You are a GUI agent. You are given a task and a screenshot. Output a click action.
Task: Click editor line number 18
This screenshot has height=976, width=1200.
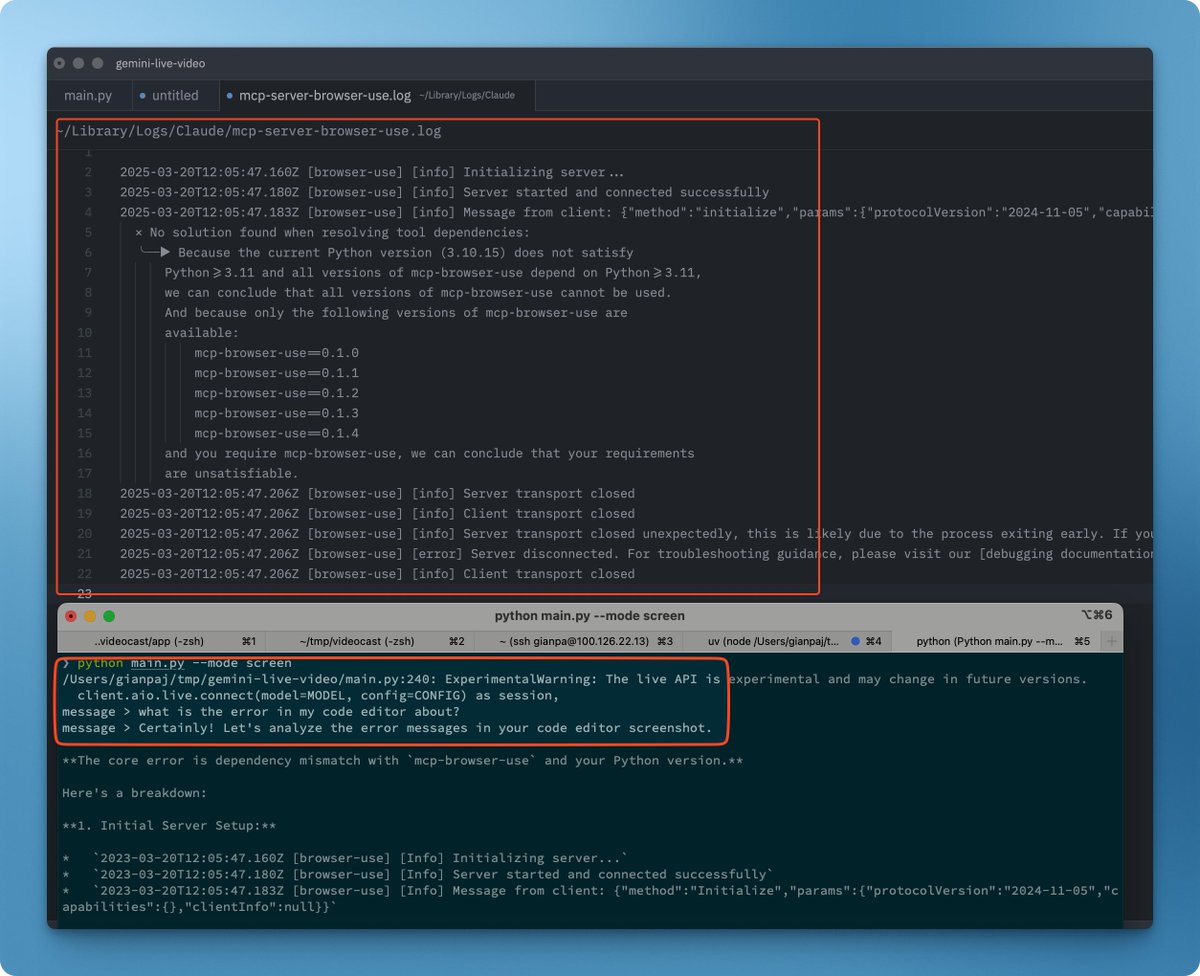coord(85,493)
